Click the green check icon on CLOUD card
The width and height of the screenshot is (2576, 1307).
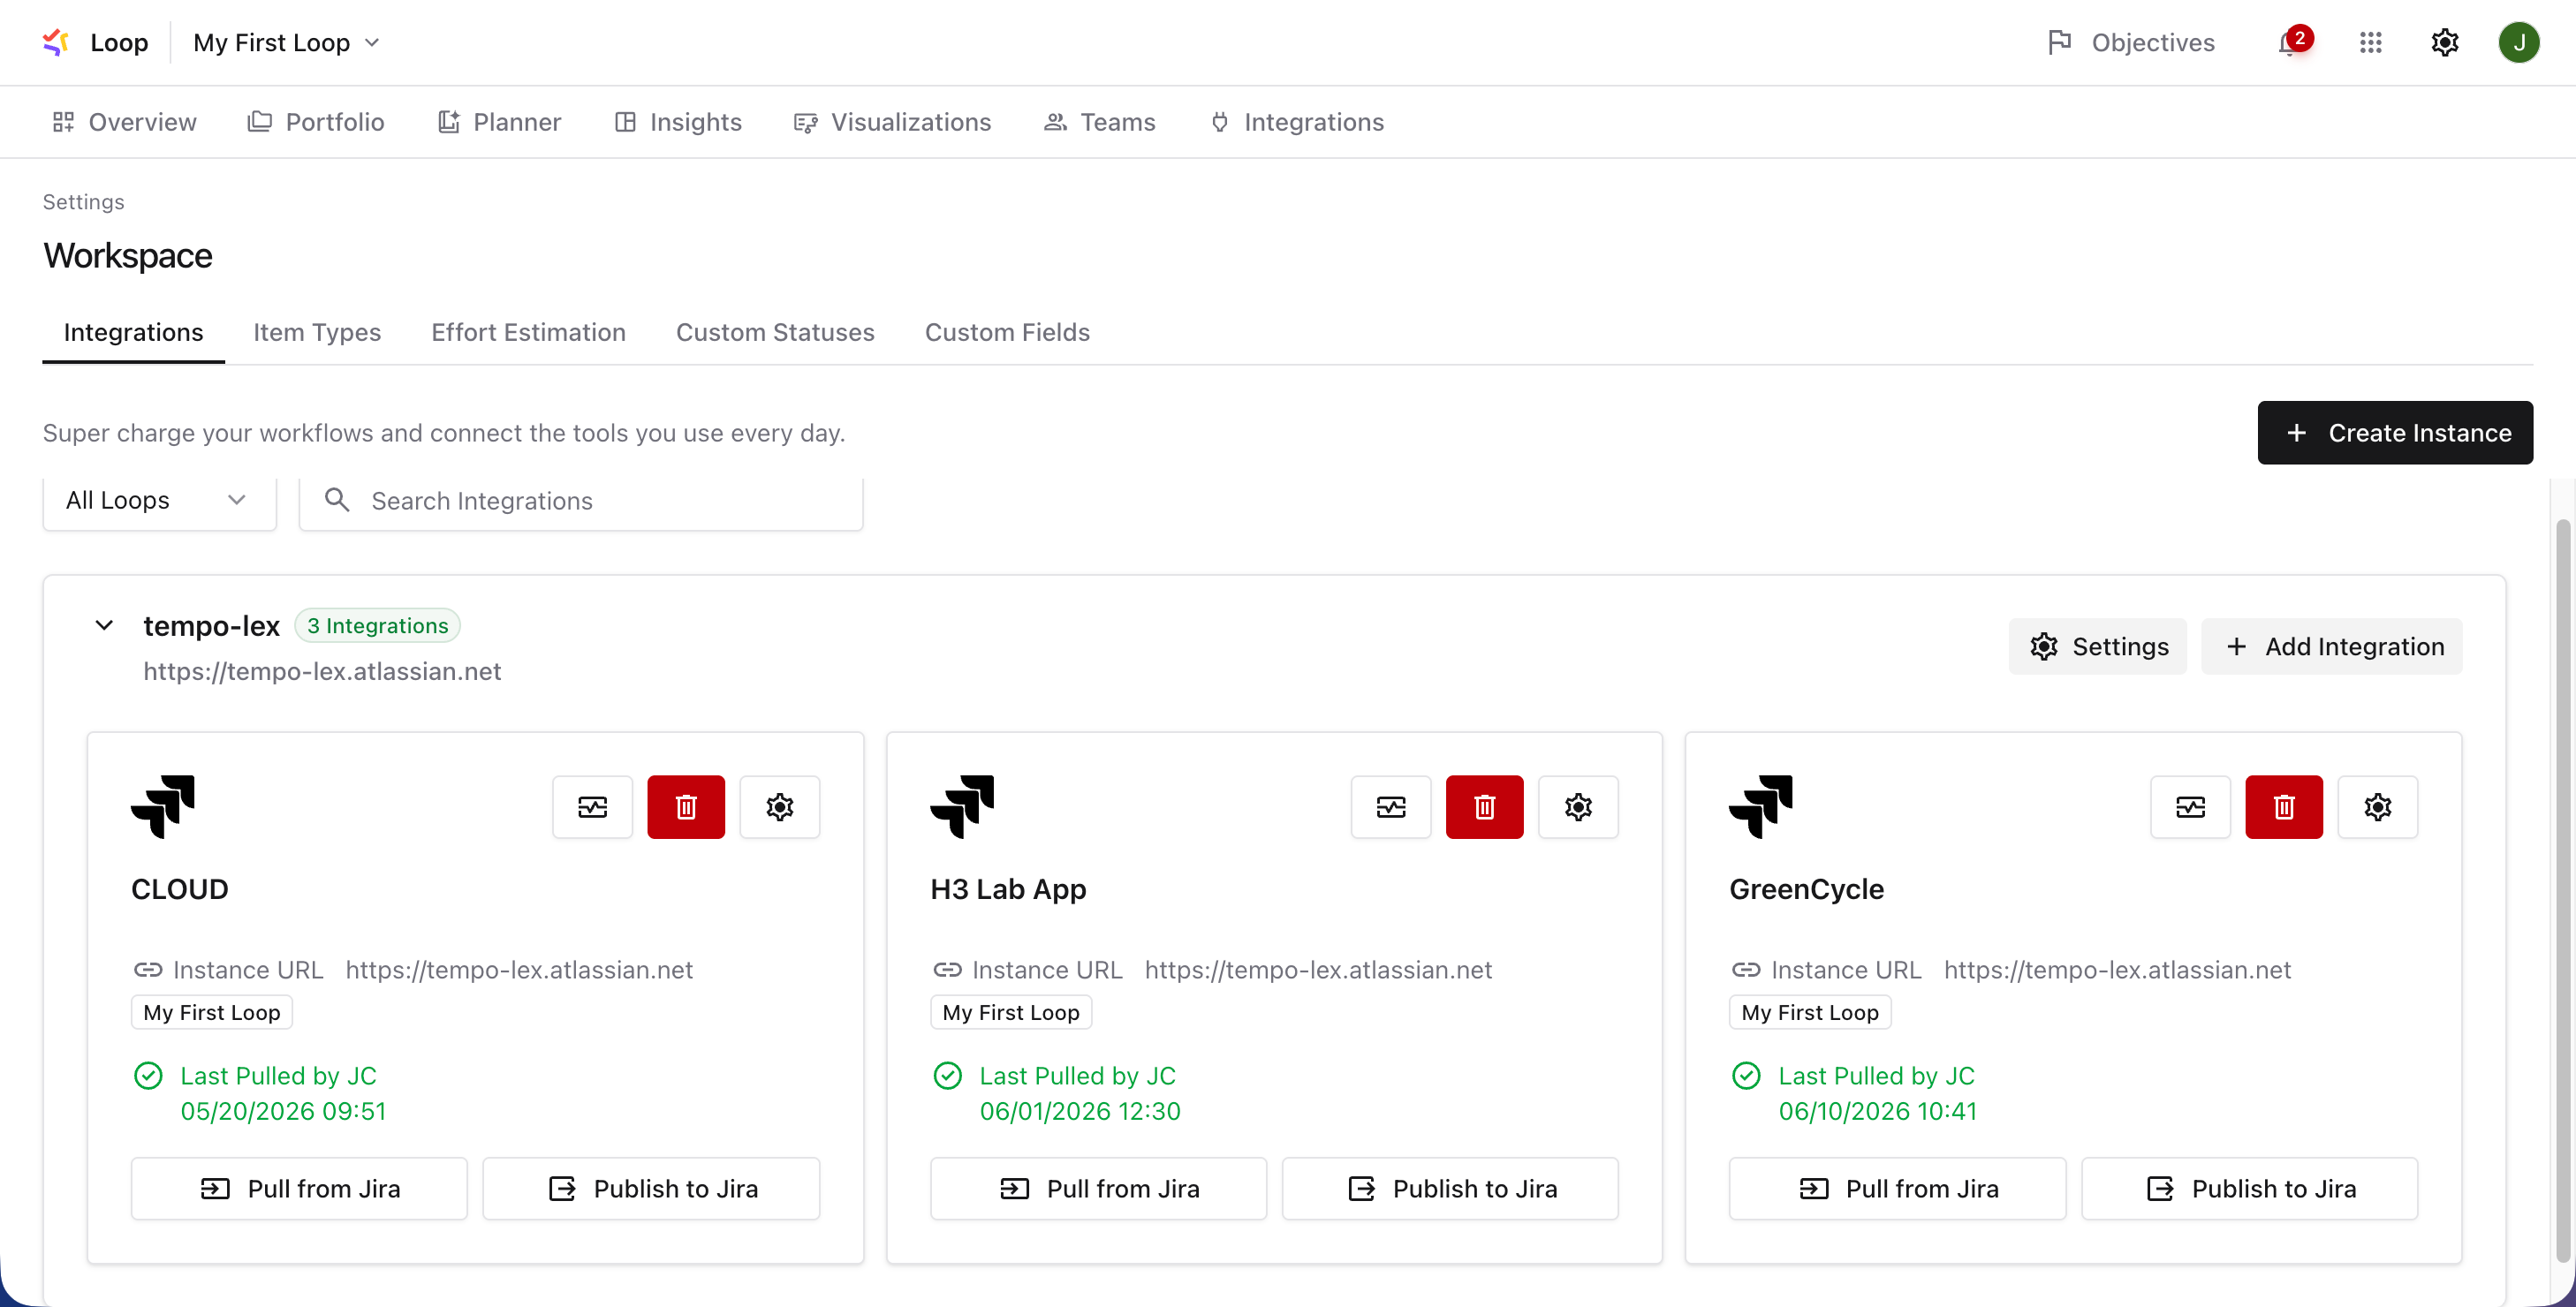[148, 1076]
